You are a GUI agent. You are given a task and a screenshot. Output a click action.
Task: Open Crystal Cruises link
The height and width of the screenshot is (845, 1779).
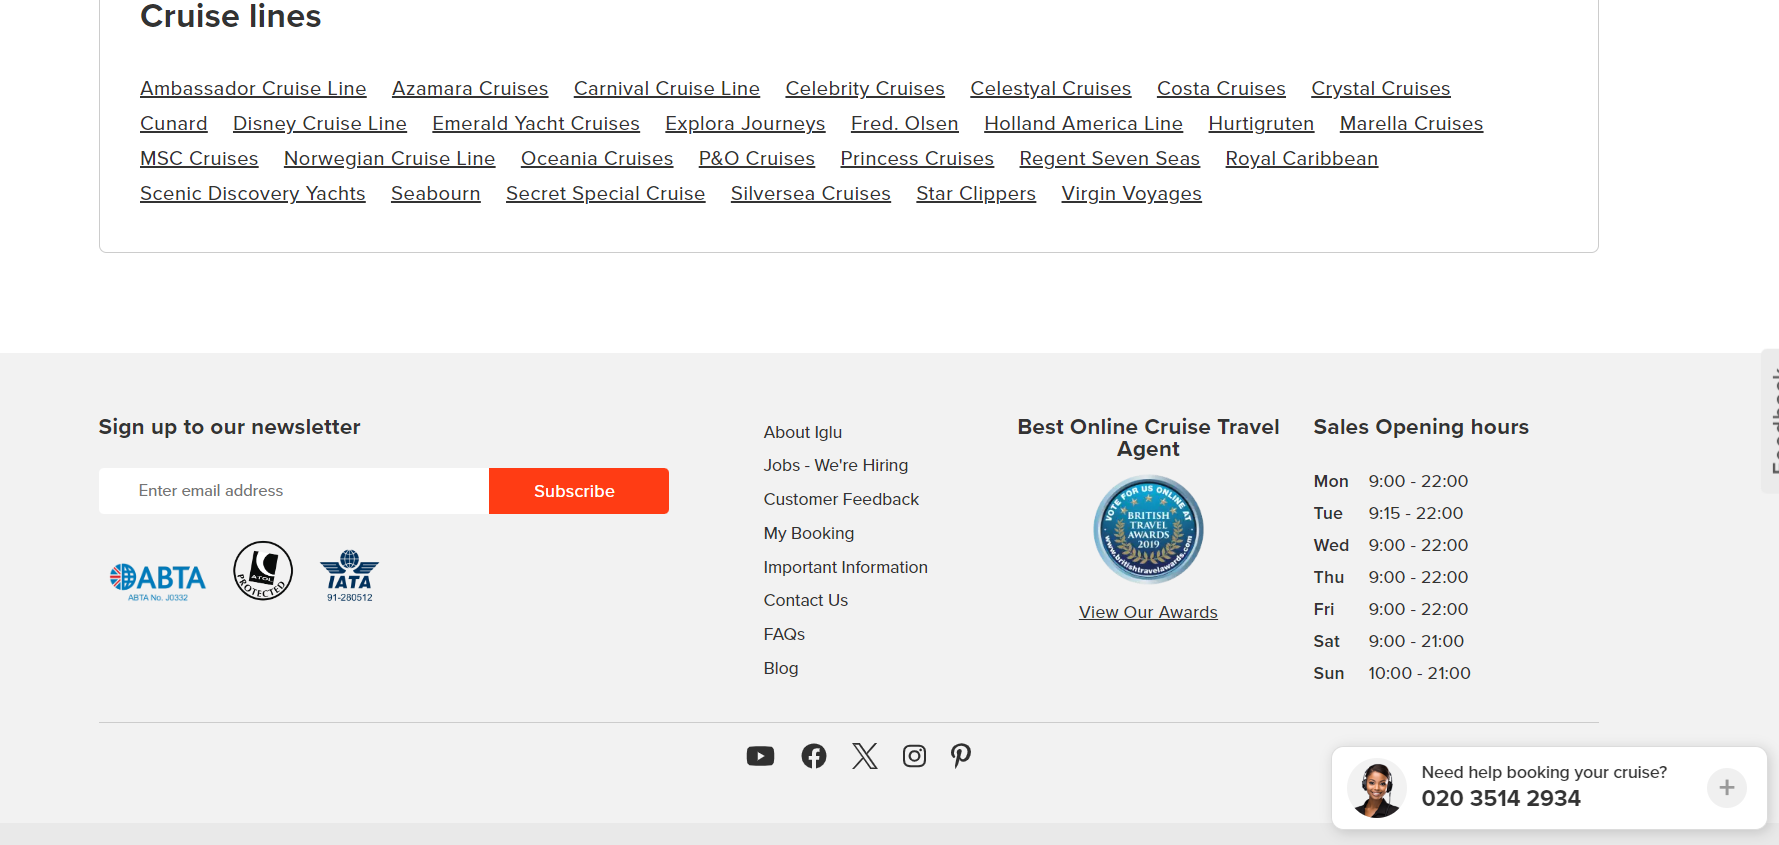(x=1381, y=88)
